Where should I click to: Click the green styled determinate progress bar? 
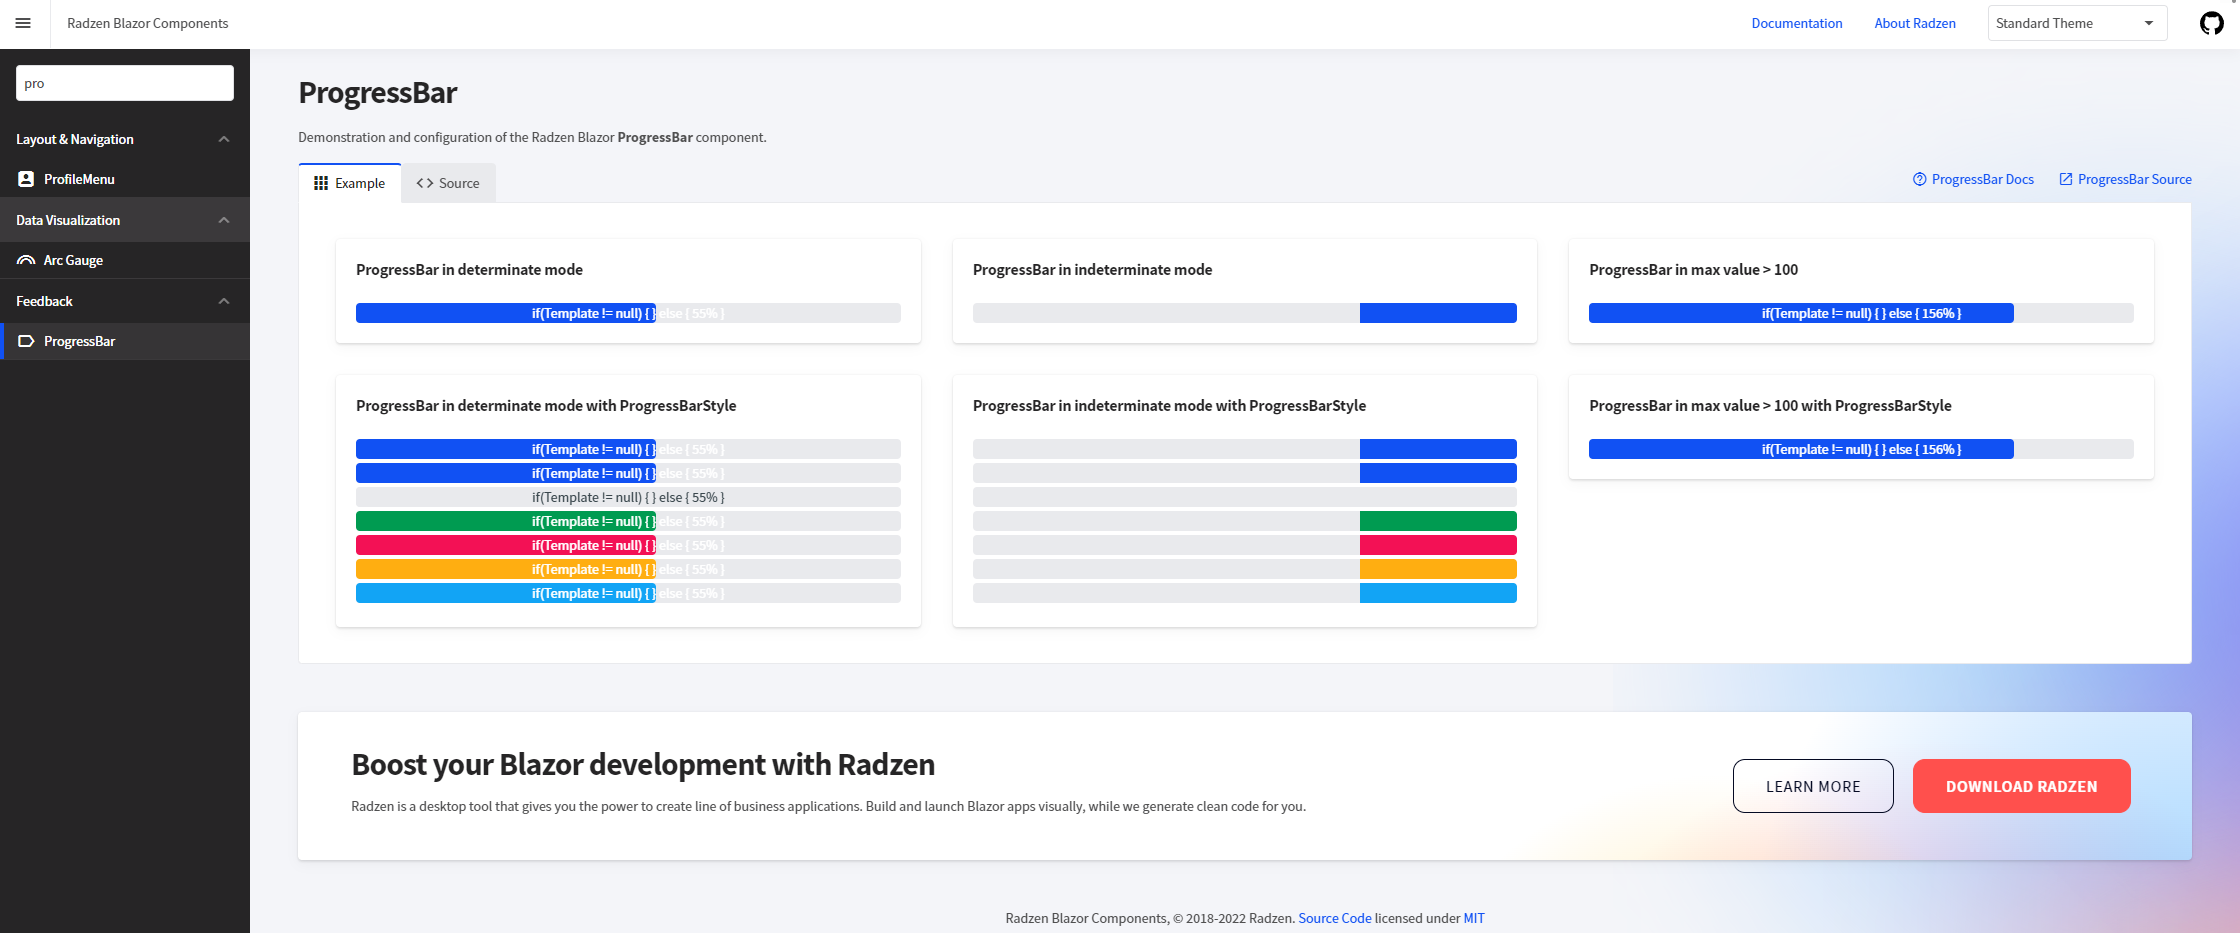click(x=628, y=521)
